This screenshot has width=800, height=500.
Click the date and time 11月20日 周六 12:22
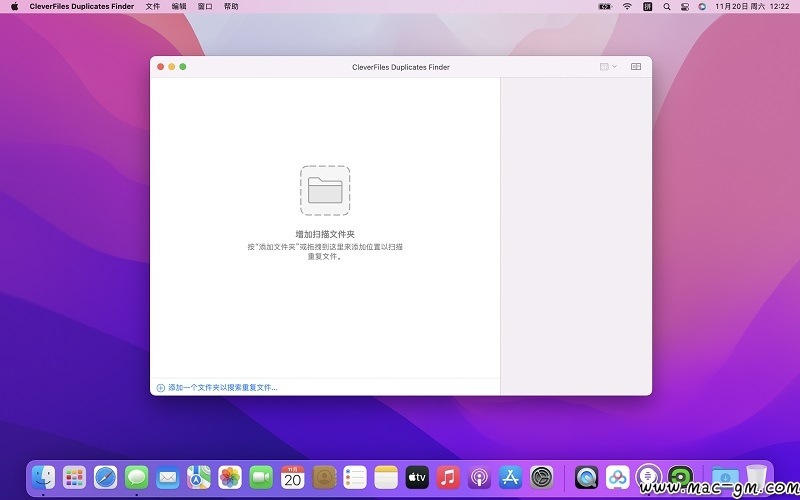pos(752,7)
